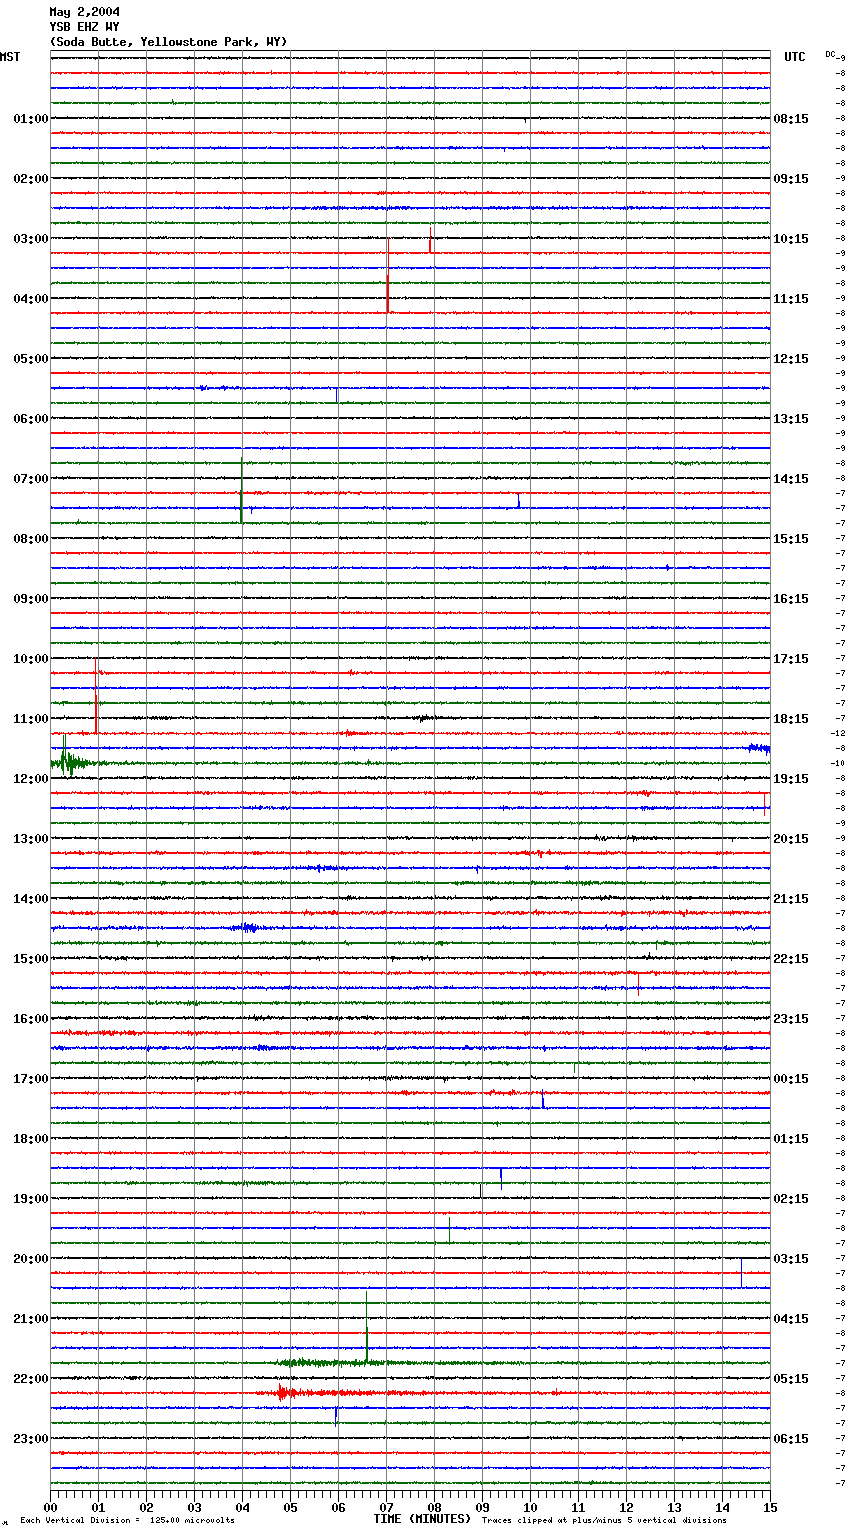Click bottom minute axis label '12'

point(626,1508)
